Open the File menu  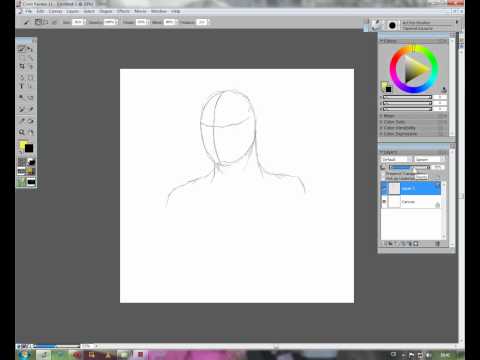[28, 11]
